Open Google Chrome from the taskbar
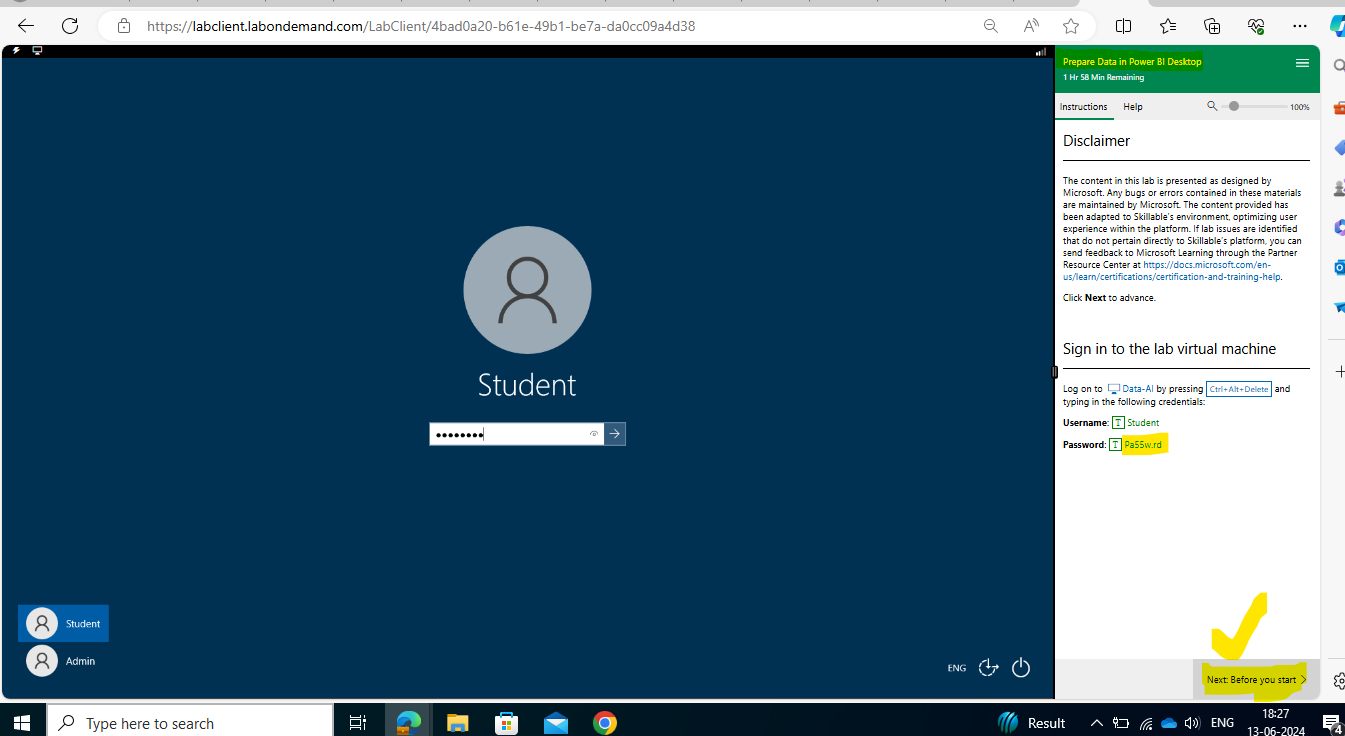Screen dimensions: 1345x736 (x=604, y=722)
